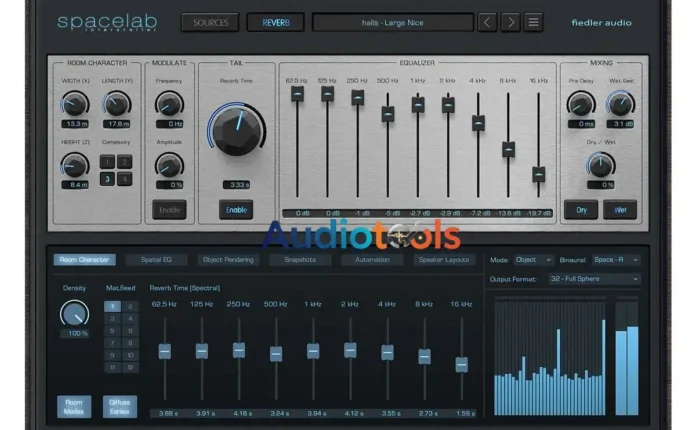Click the fiedler audio logo
Viewport: 696px width, 430px height.
(x=601, y=23)
